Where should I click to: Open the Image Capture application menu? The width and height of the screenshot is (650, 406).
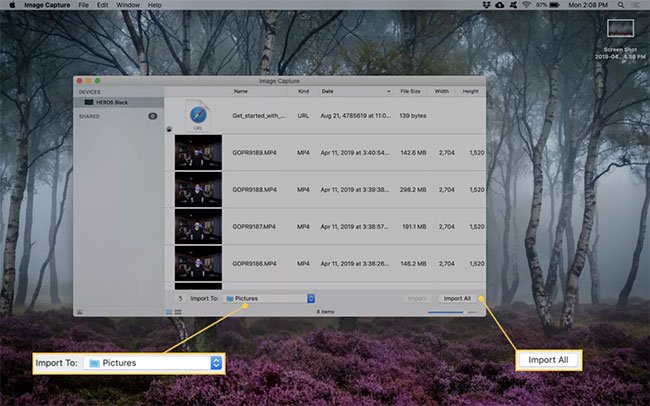click(47, 5)
